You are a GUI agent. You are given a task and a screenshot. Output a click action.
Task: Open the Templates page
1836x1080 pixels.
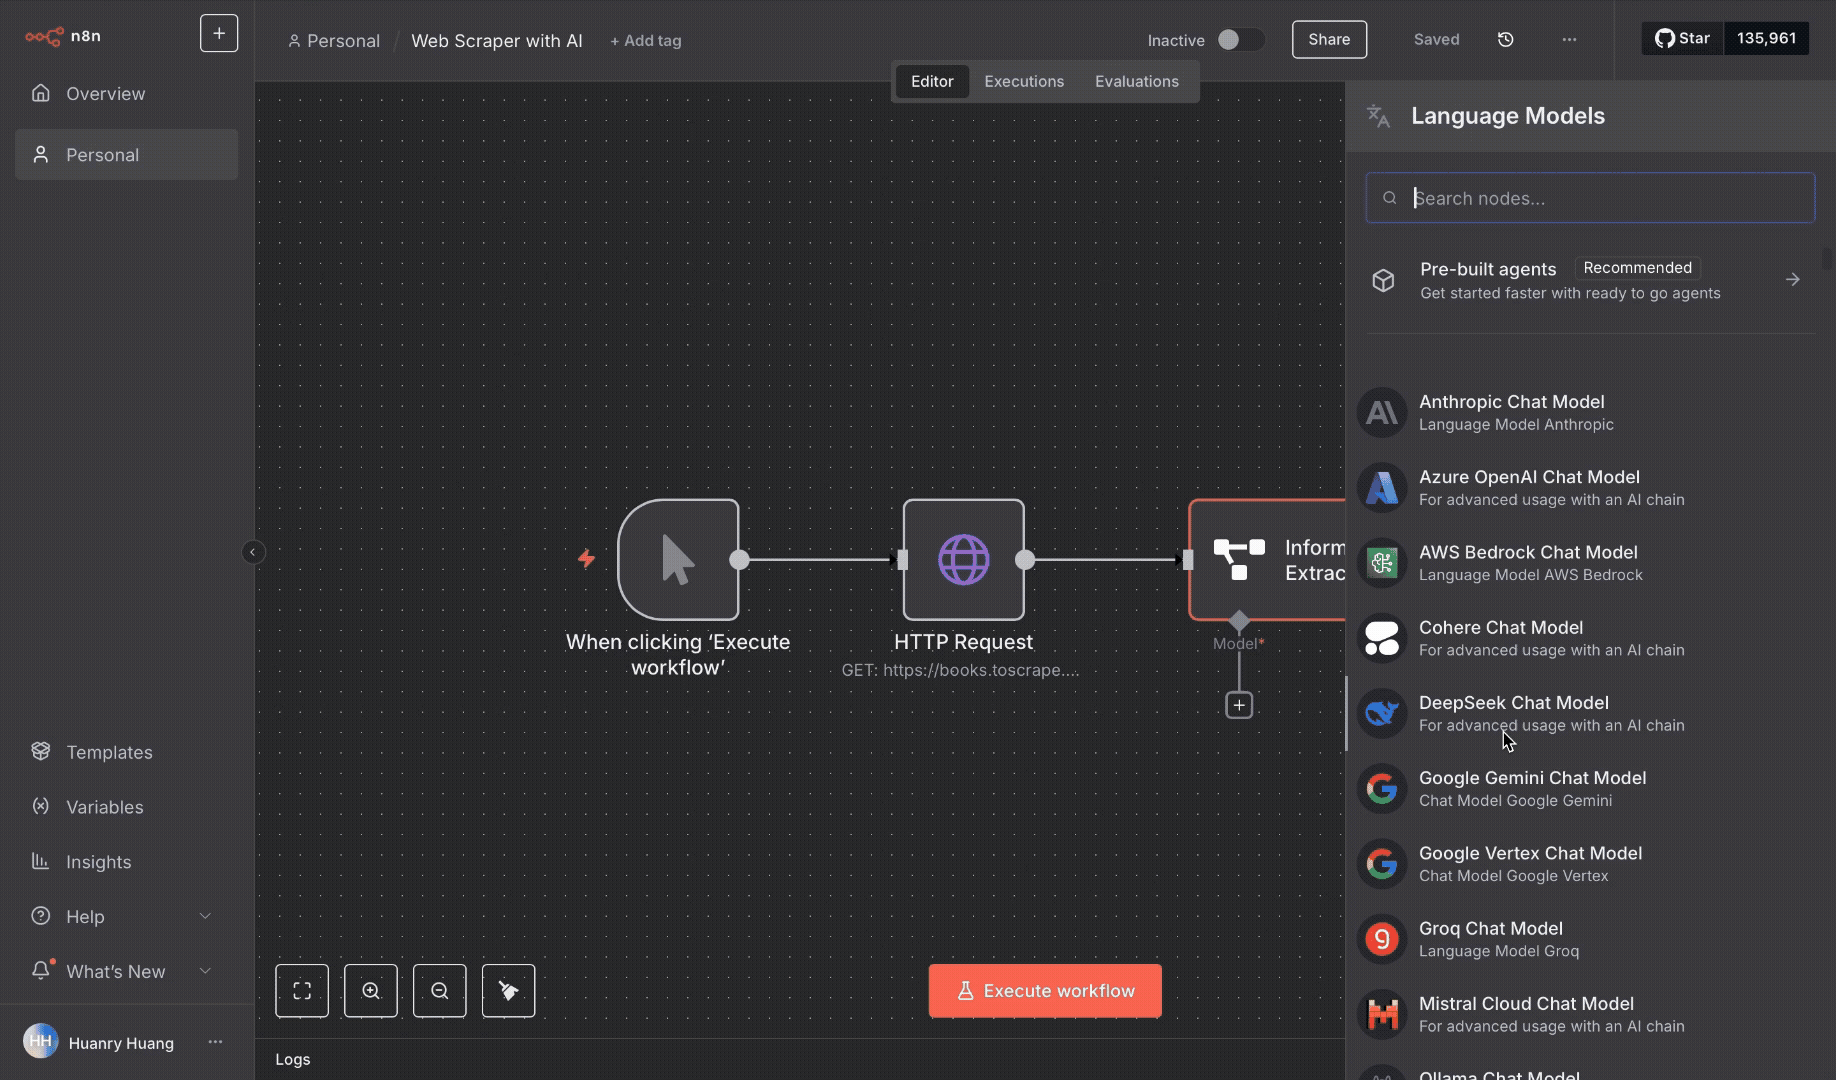[126, 752]
